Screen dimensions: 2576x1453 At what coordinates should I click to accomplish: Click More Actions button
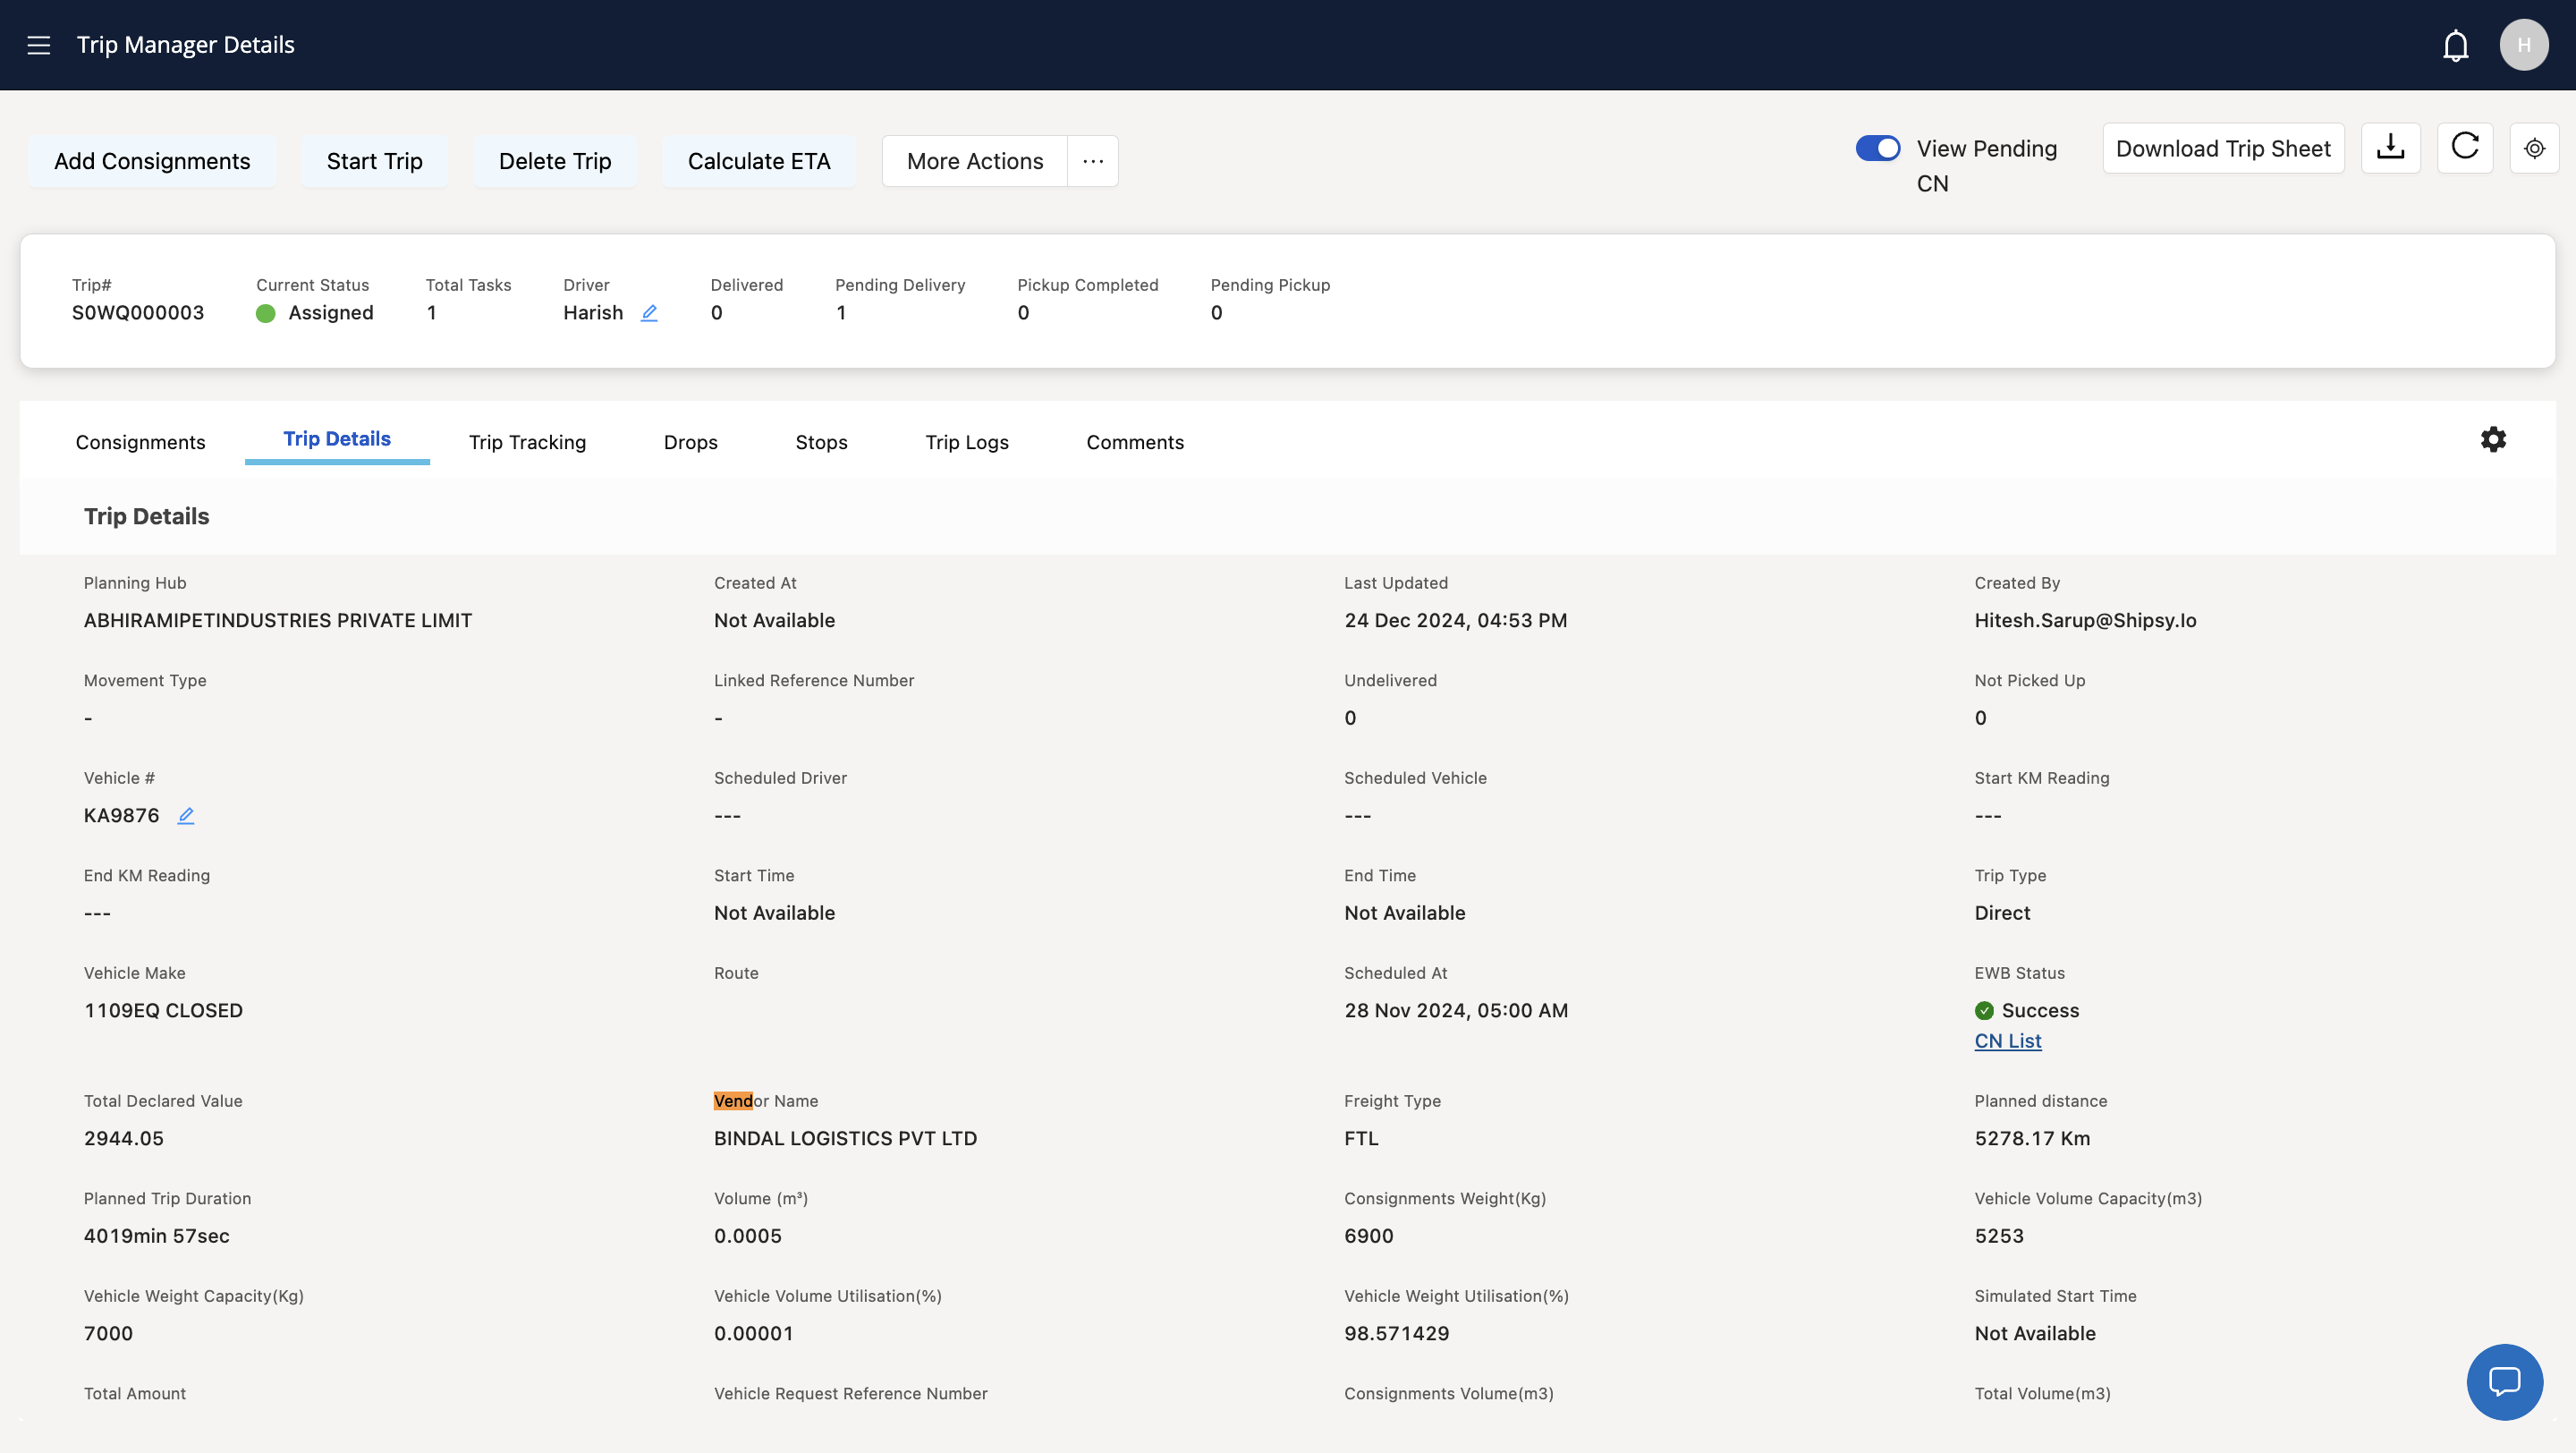point(975,161)
